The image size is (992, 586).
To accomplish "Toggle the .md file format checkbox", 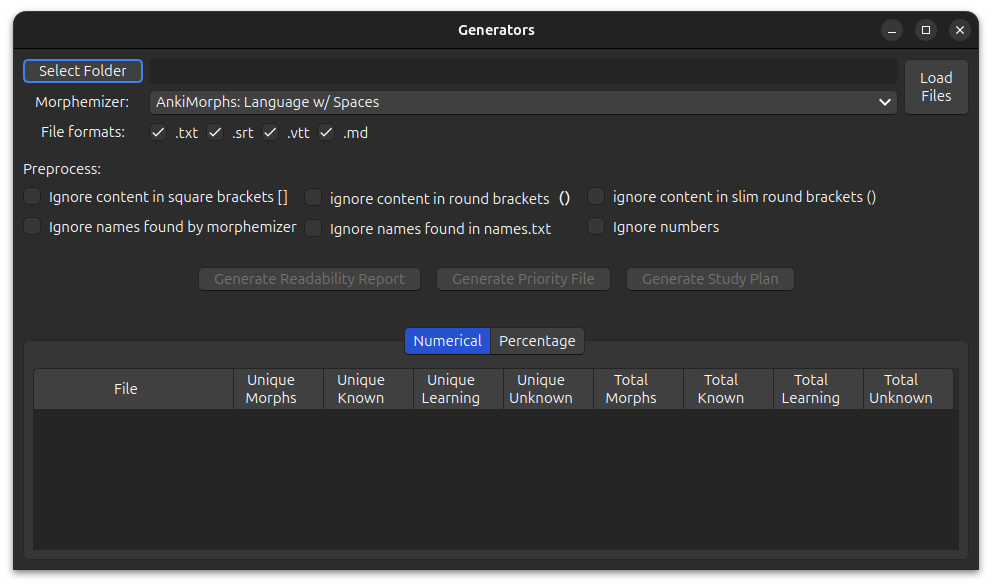I will click(x=326, y=132).
